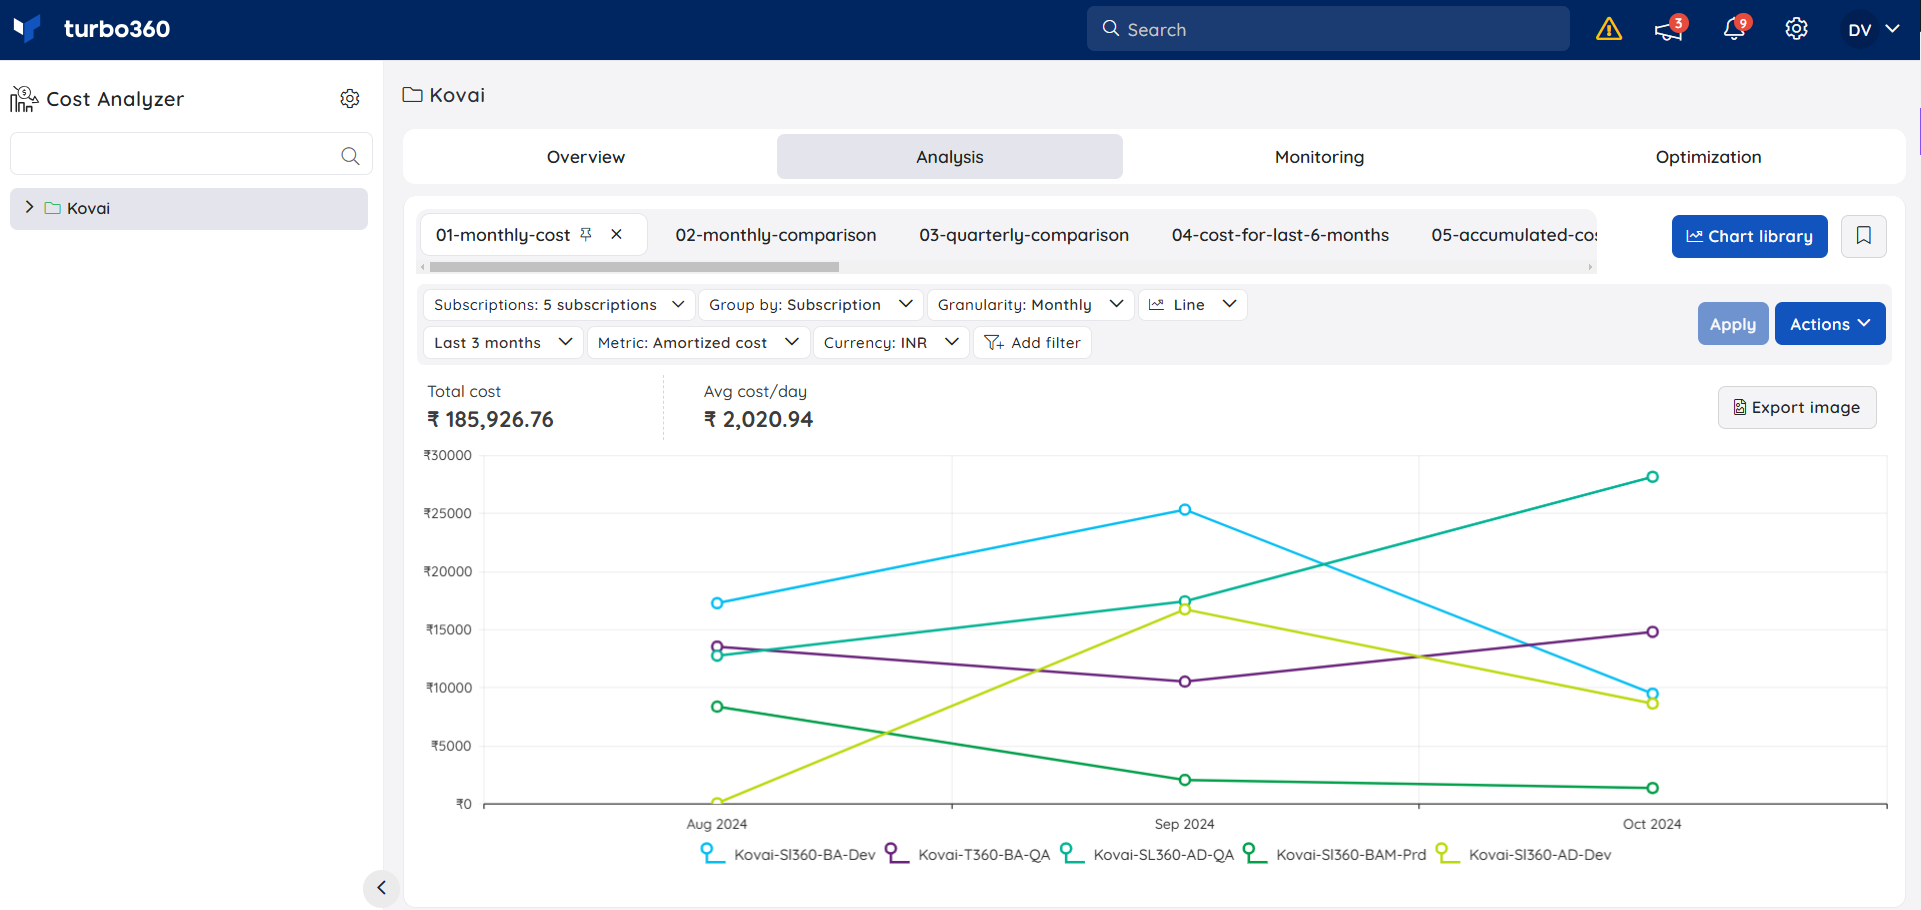This screenshot has width=1921, height=910.
Task: Click the bookmark save view icon
Action: point(1864,236)
